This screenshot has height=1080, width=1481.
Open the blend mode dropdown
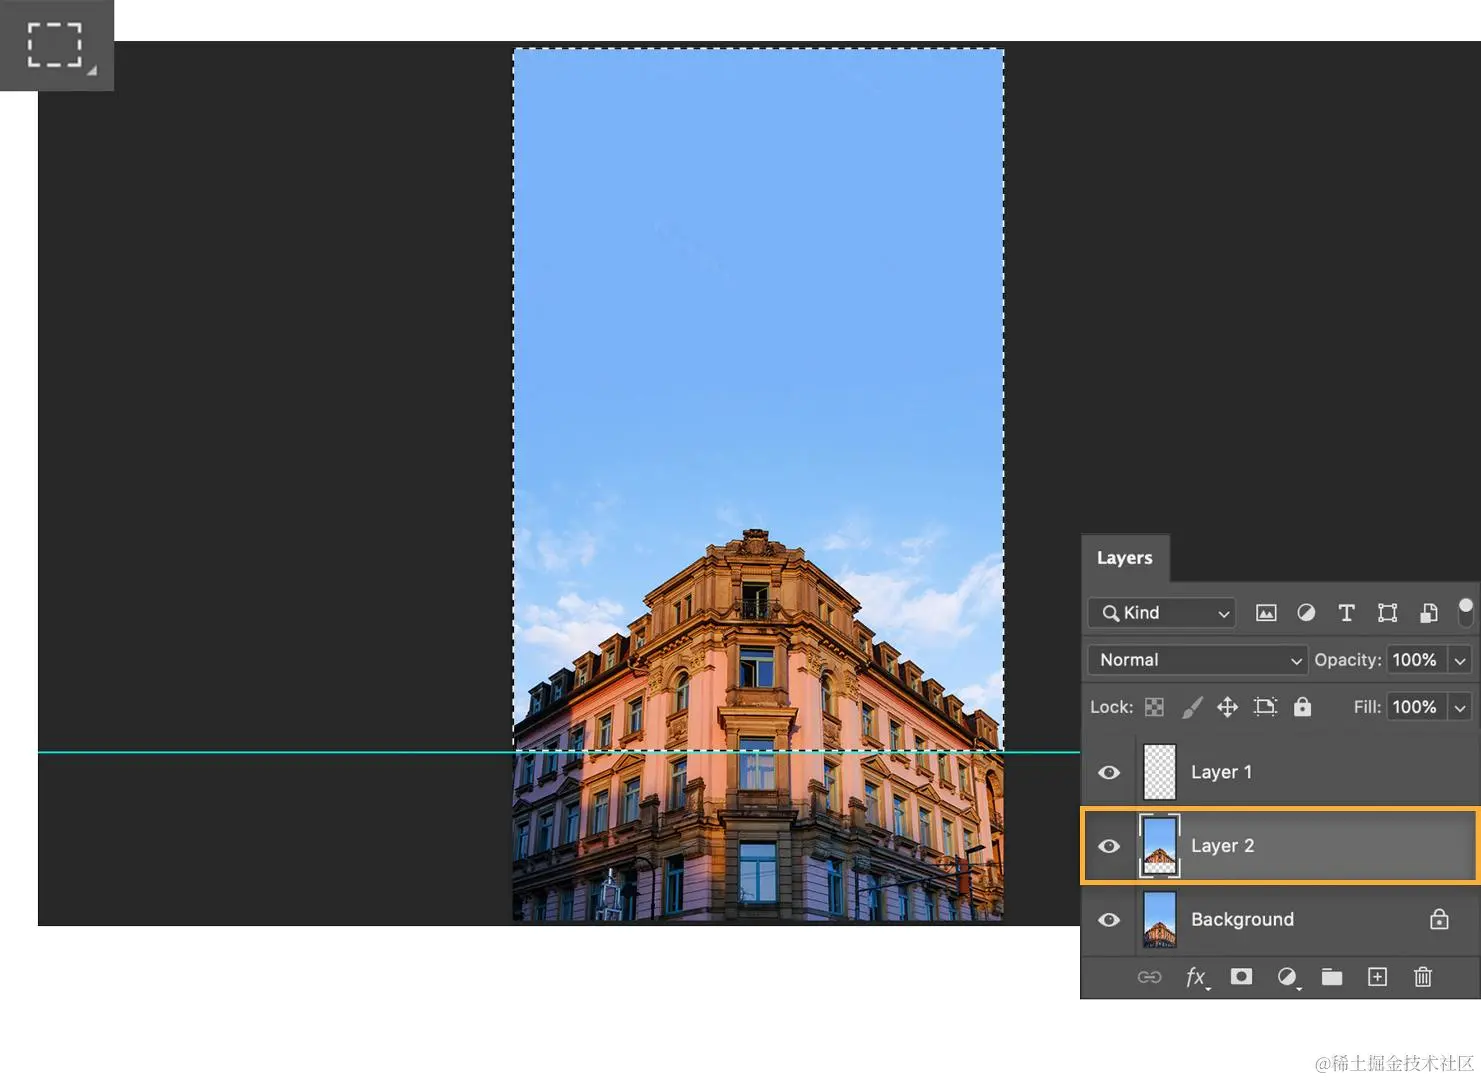pyautogui.click(x=1196, y=660)
